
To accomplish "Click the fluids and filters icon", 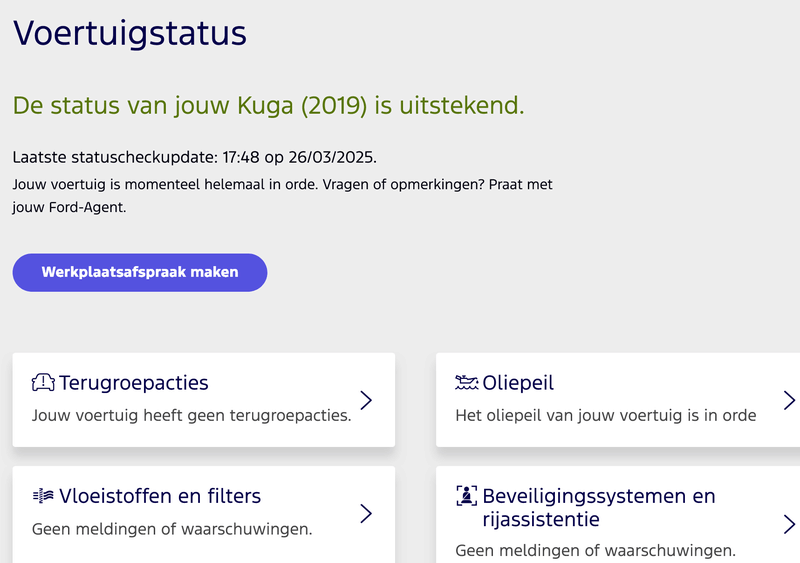I will (43, 495).
